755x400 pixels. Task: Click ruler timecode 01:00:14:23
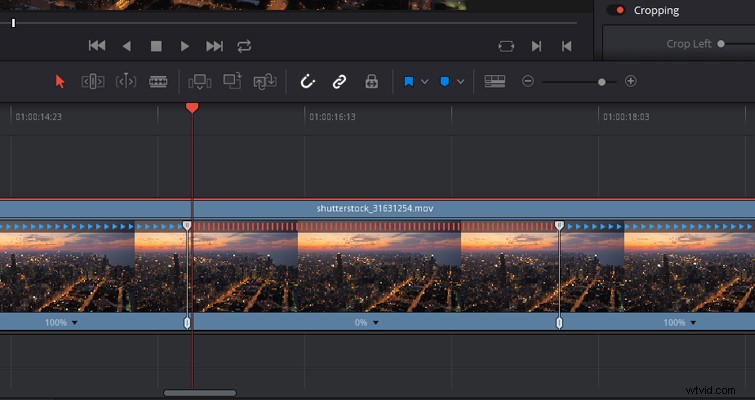coord(39,117)
